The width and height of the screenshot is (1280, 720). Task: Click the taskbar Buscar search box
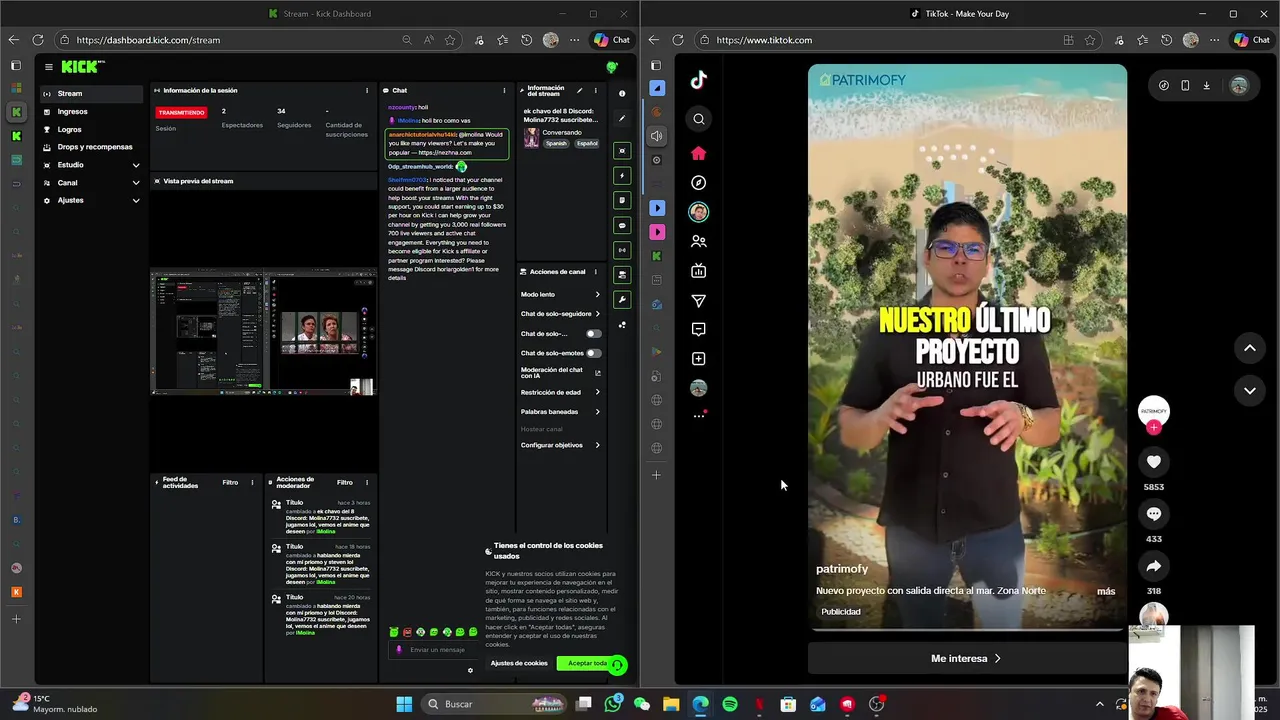(496, 704)
